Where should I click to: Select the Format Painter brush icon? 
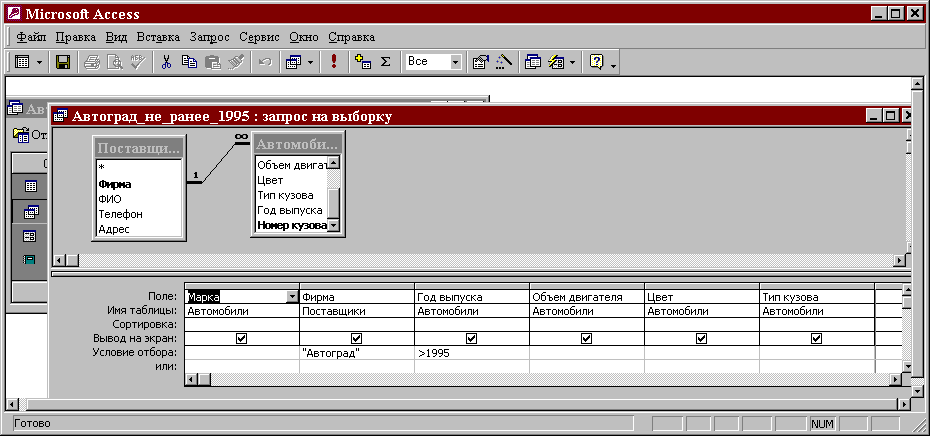(x=236, y=62)
